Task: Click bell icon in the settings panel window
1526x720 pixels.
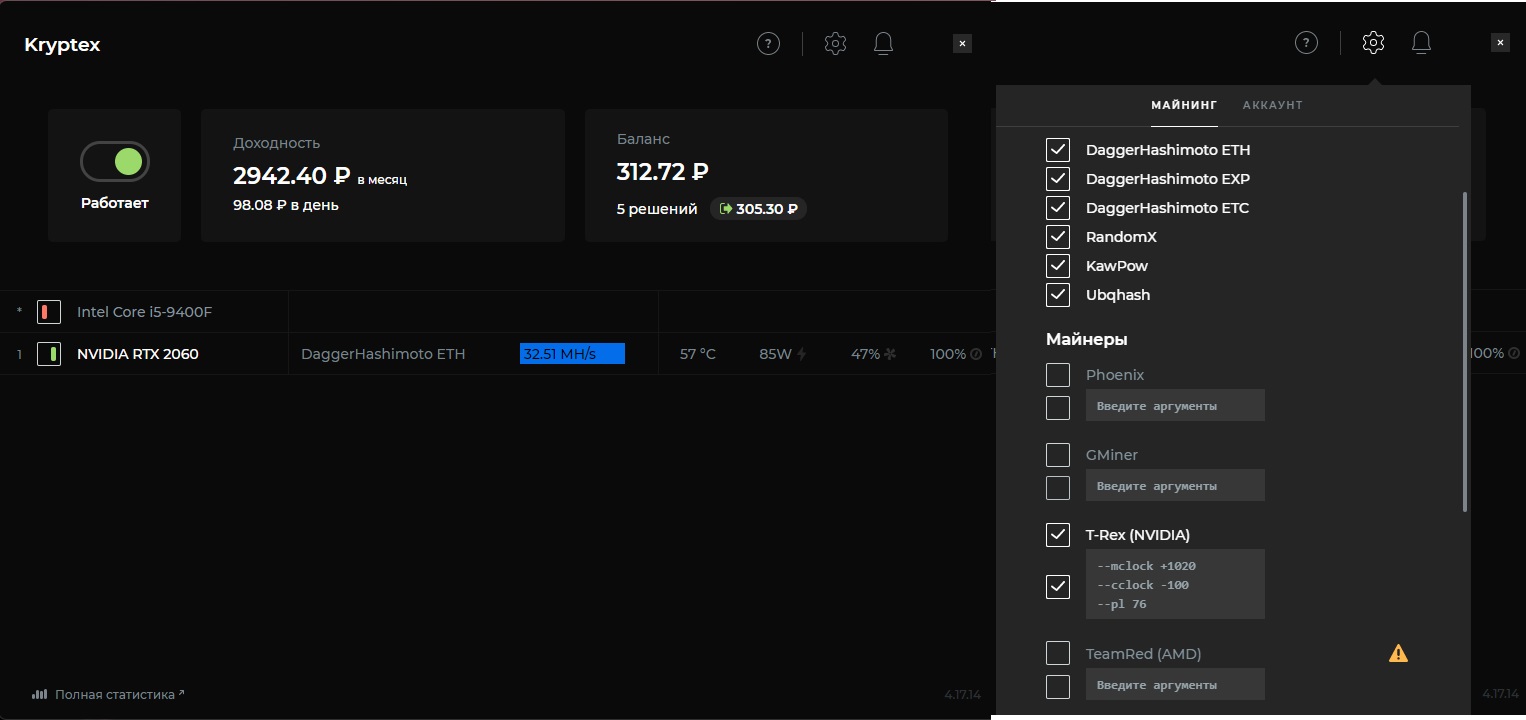Action: tap(1421, 42)
